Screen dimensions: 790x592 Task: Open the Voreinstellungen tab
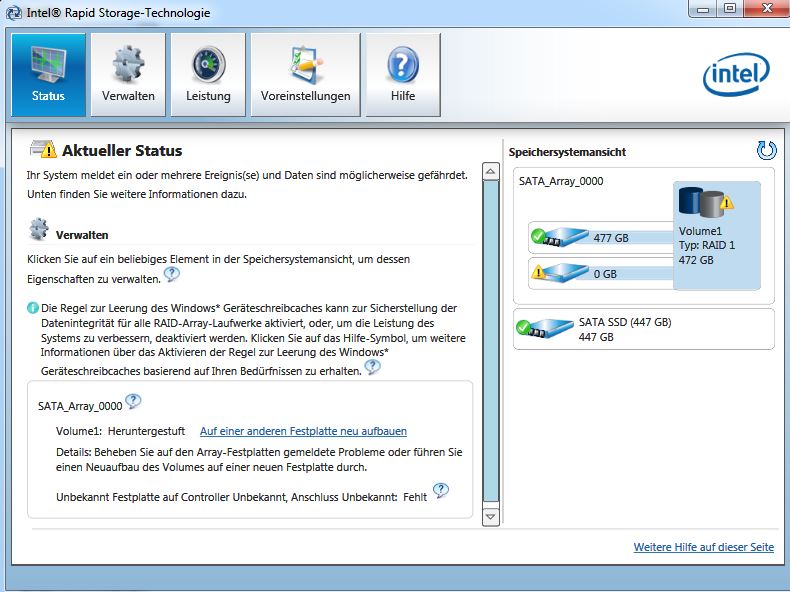(305, 75)
